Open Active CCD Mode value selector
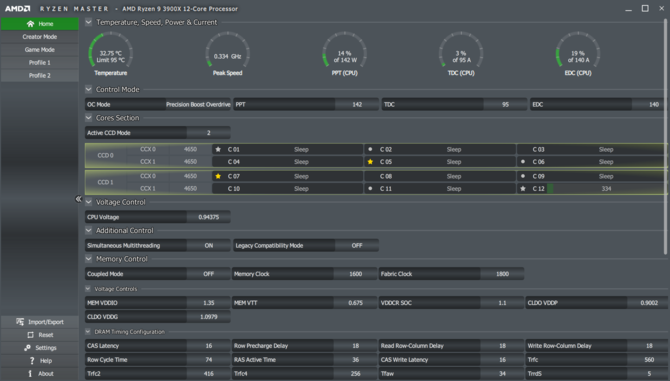 (x=209, y=133)
